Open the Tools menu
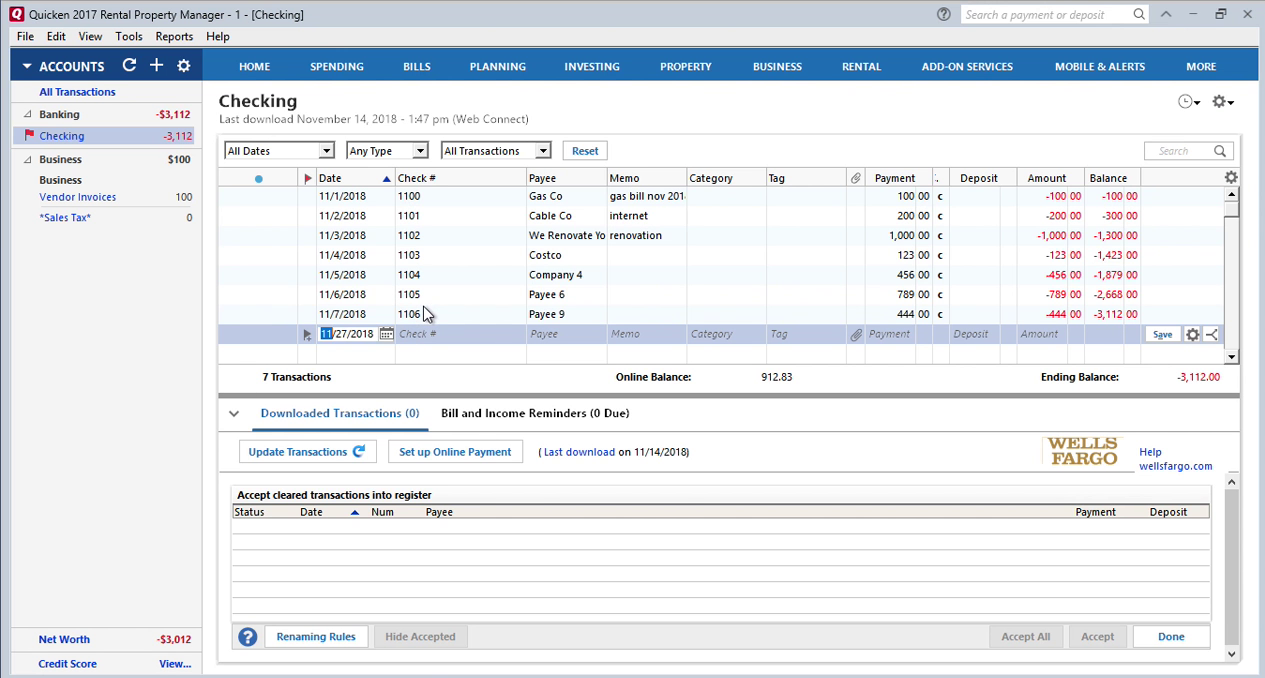The image size is (1265, 678). pos(129,36)
